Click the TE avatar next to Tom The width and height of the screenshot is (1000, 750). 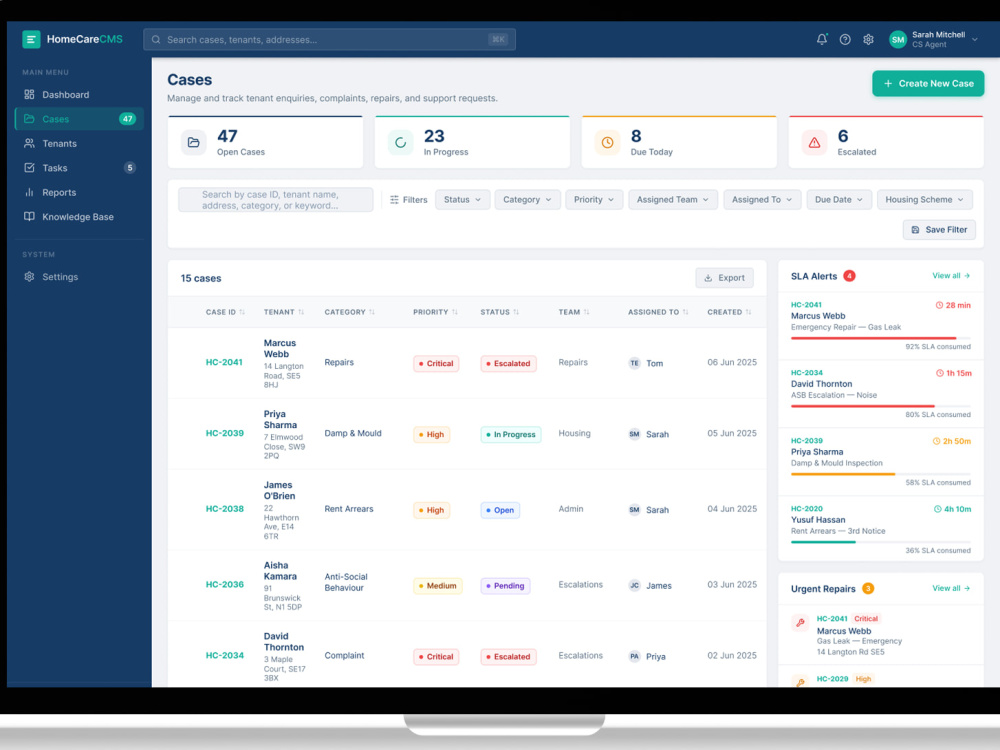[634, 363]
